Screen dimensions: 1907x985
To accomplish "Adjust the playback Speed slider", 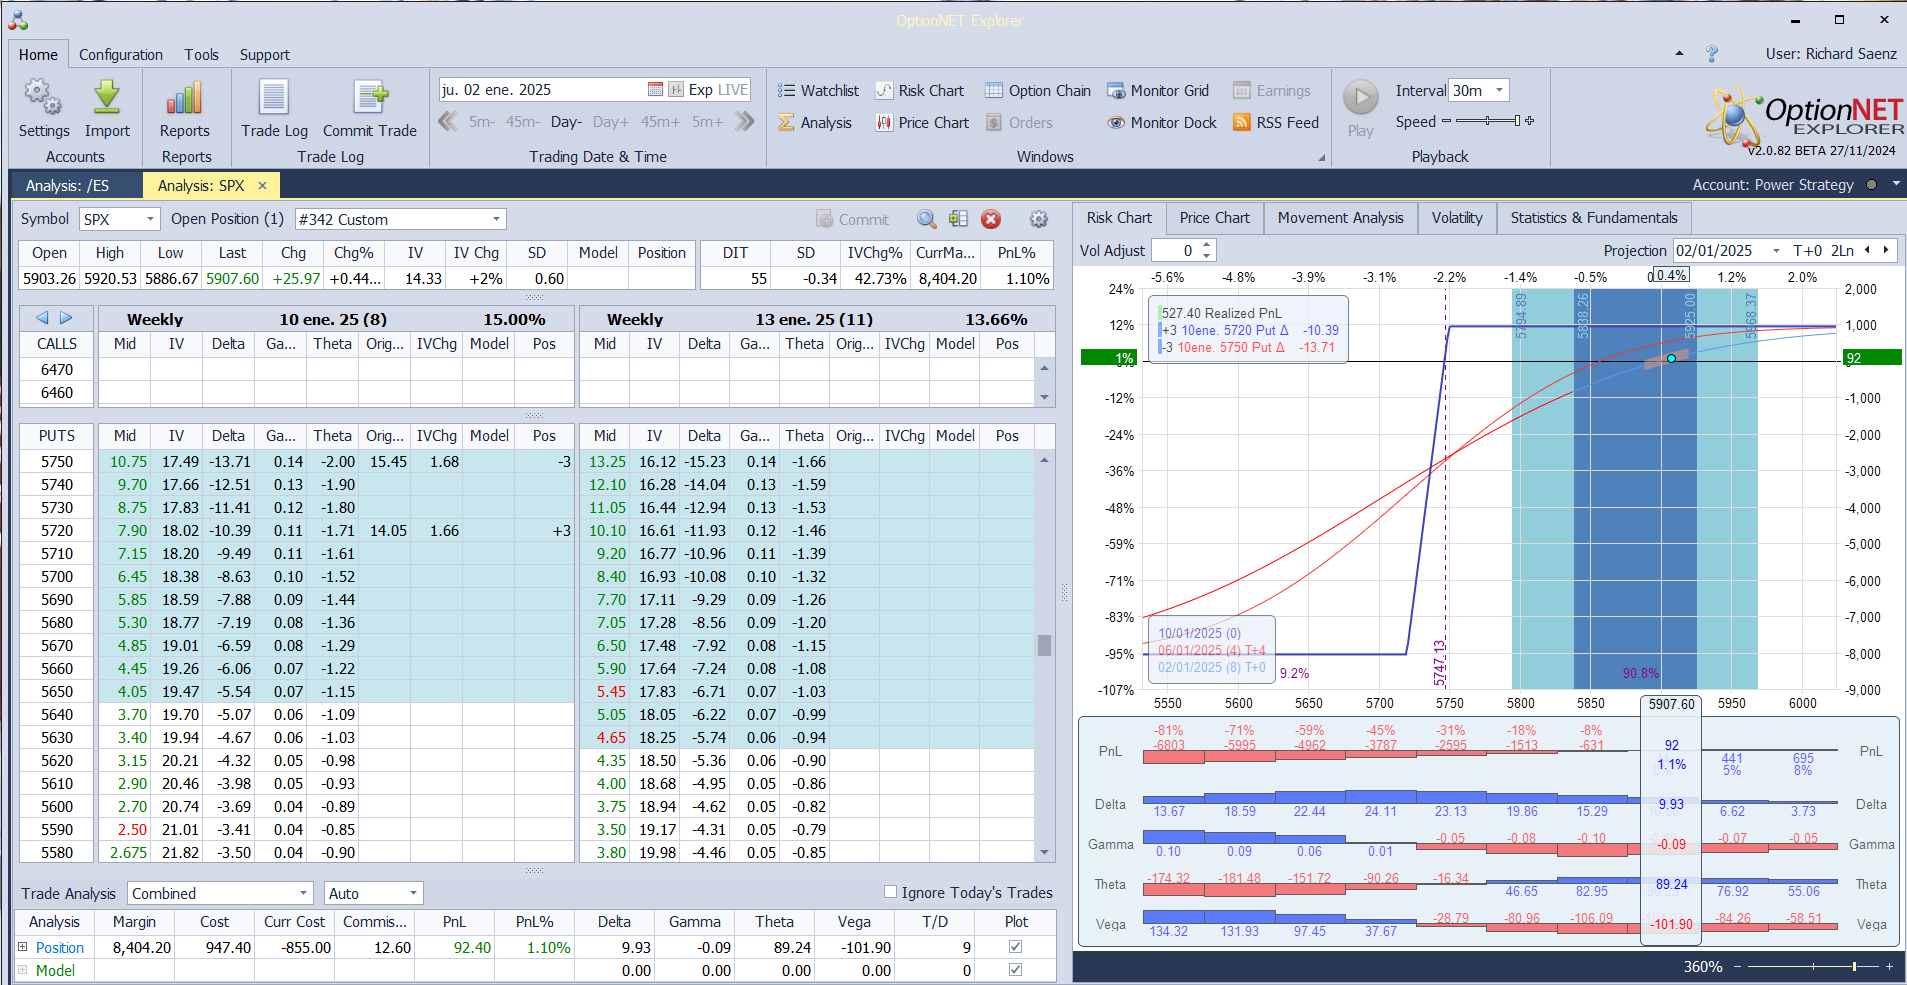I will coord(1487,121).
